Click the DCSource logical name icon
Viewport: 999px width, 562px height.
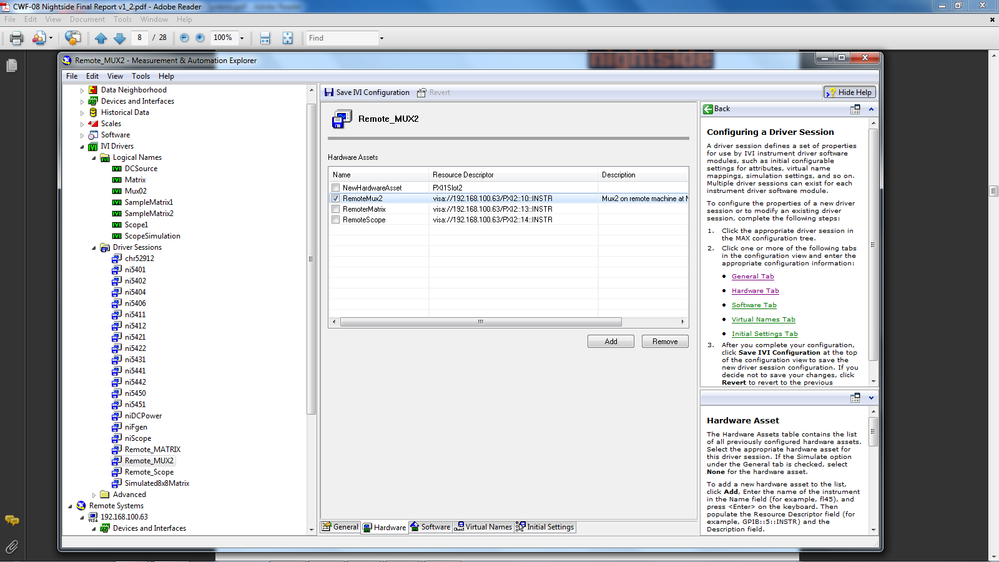coord(117,169)
